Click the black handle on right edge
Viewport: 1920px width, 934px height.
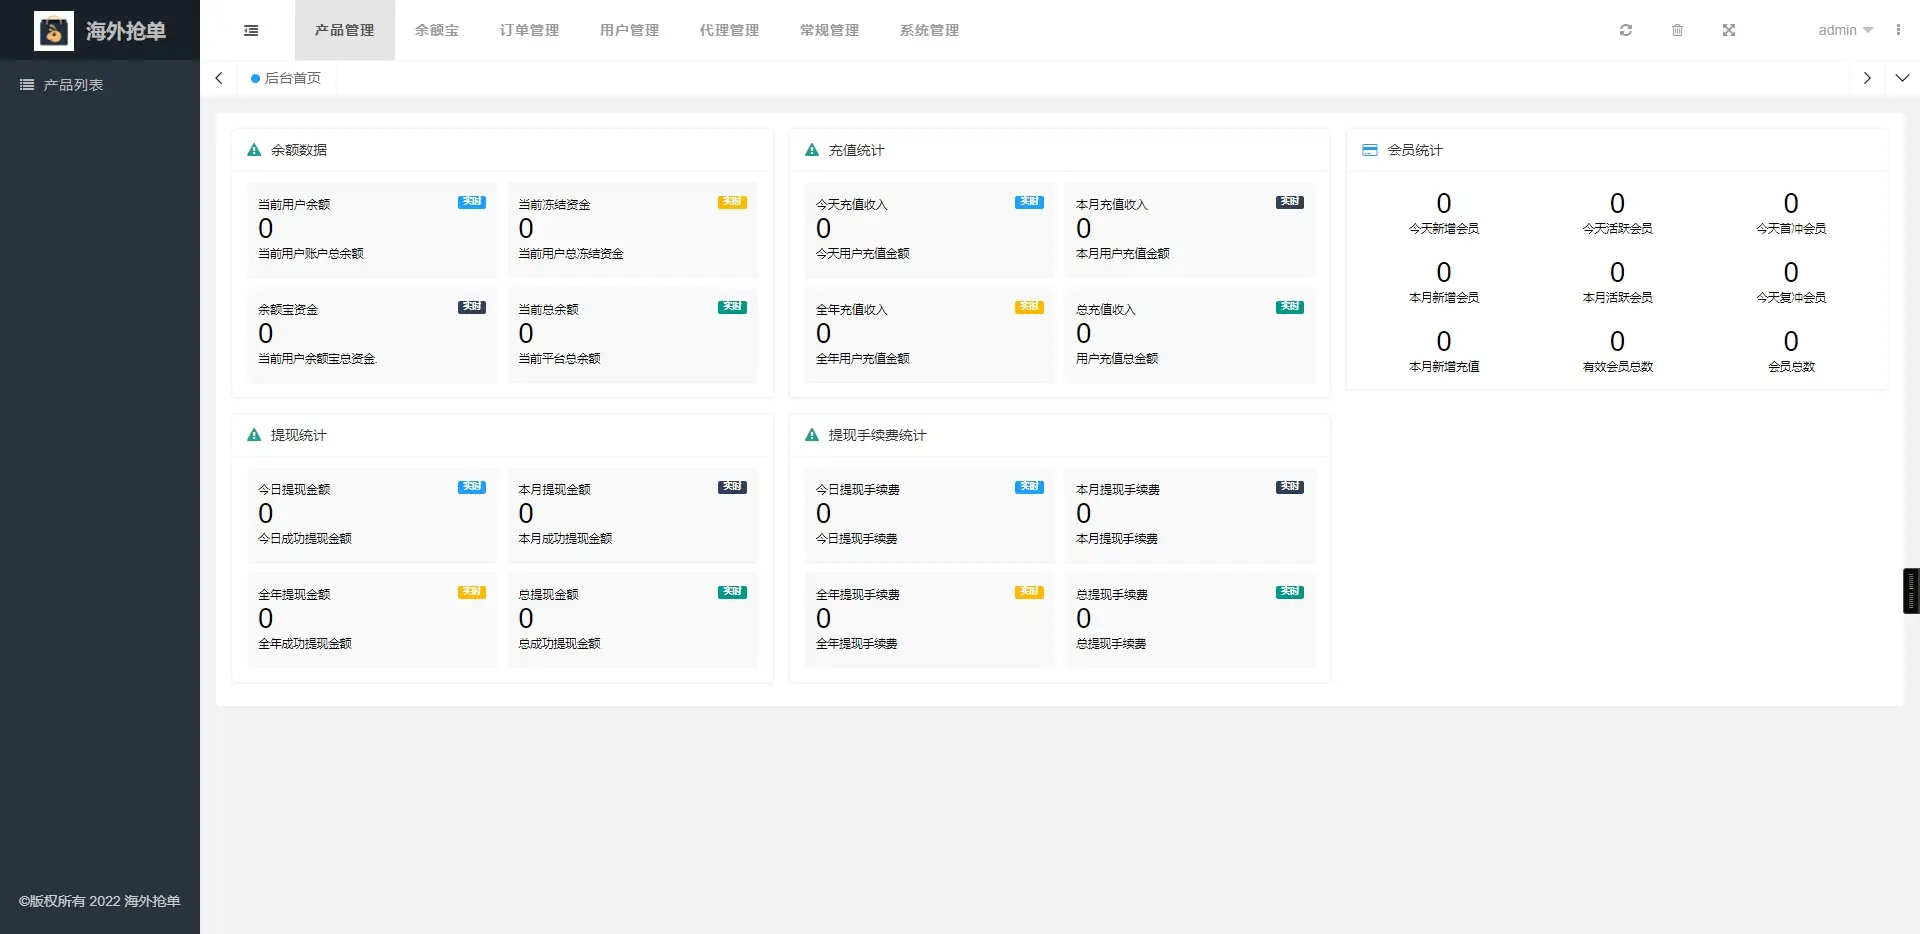[1910, 590]
